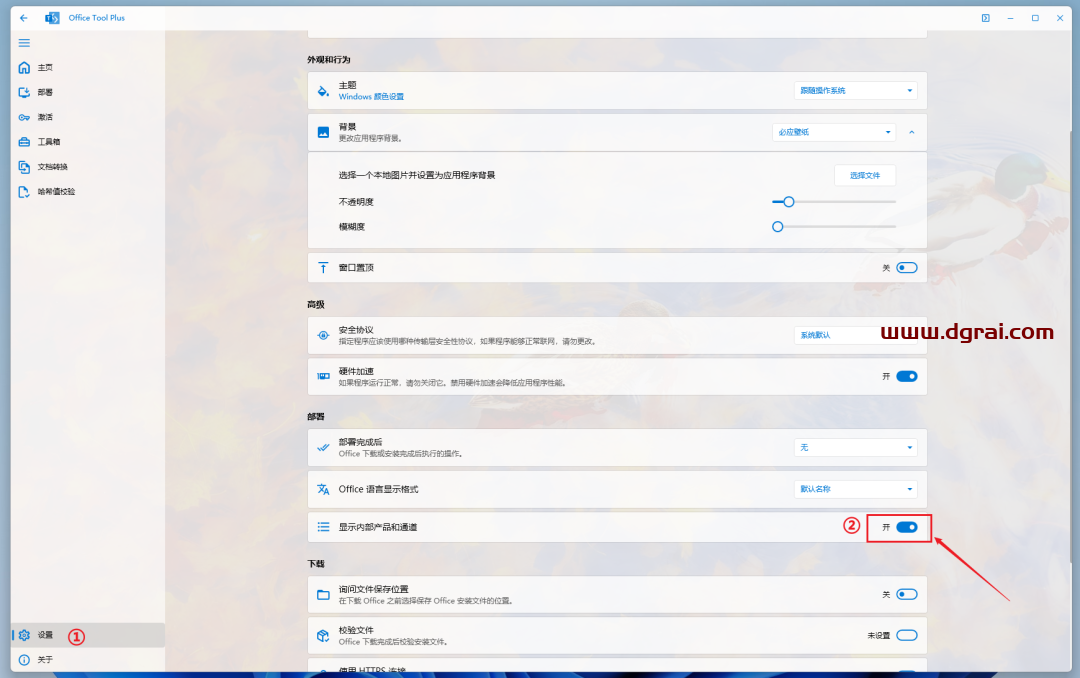Open the 部署完成后 dropdown showing 无
The width and height of the screenshot is (1080, 678).
pyautogui.click(x=856, y=448)
